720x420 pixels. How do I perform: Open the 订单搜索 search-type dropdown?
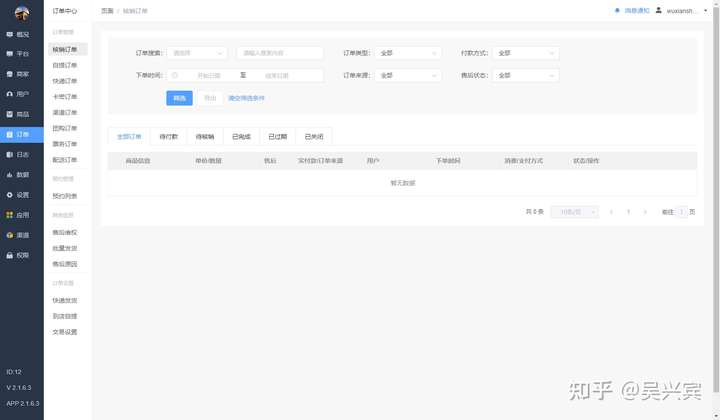(197, 53)
